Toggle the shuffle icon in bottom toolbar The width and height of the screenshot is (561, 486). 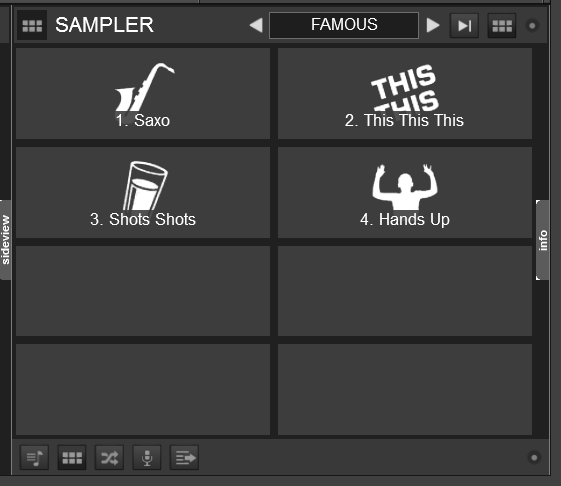(109, 457)
